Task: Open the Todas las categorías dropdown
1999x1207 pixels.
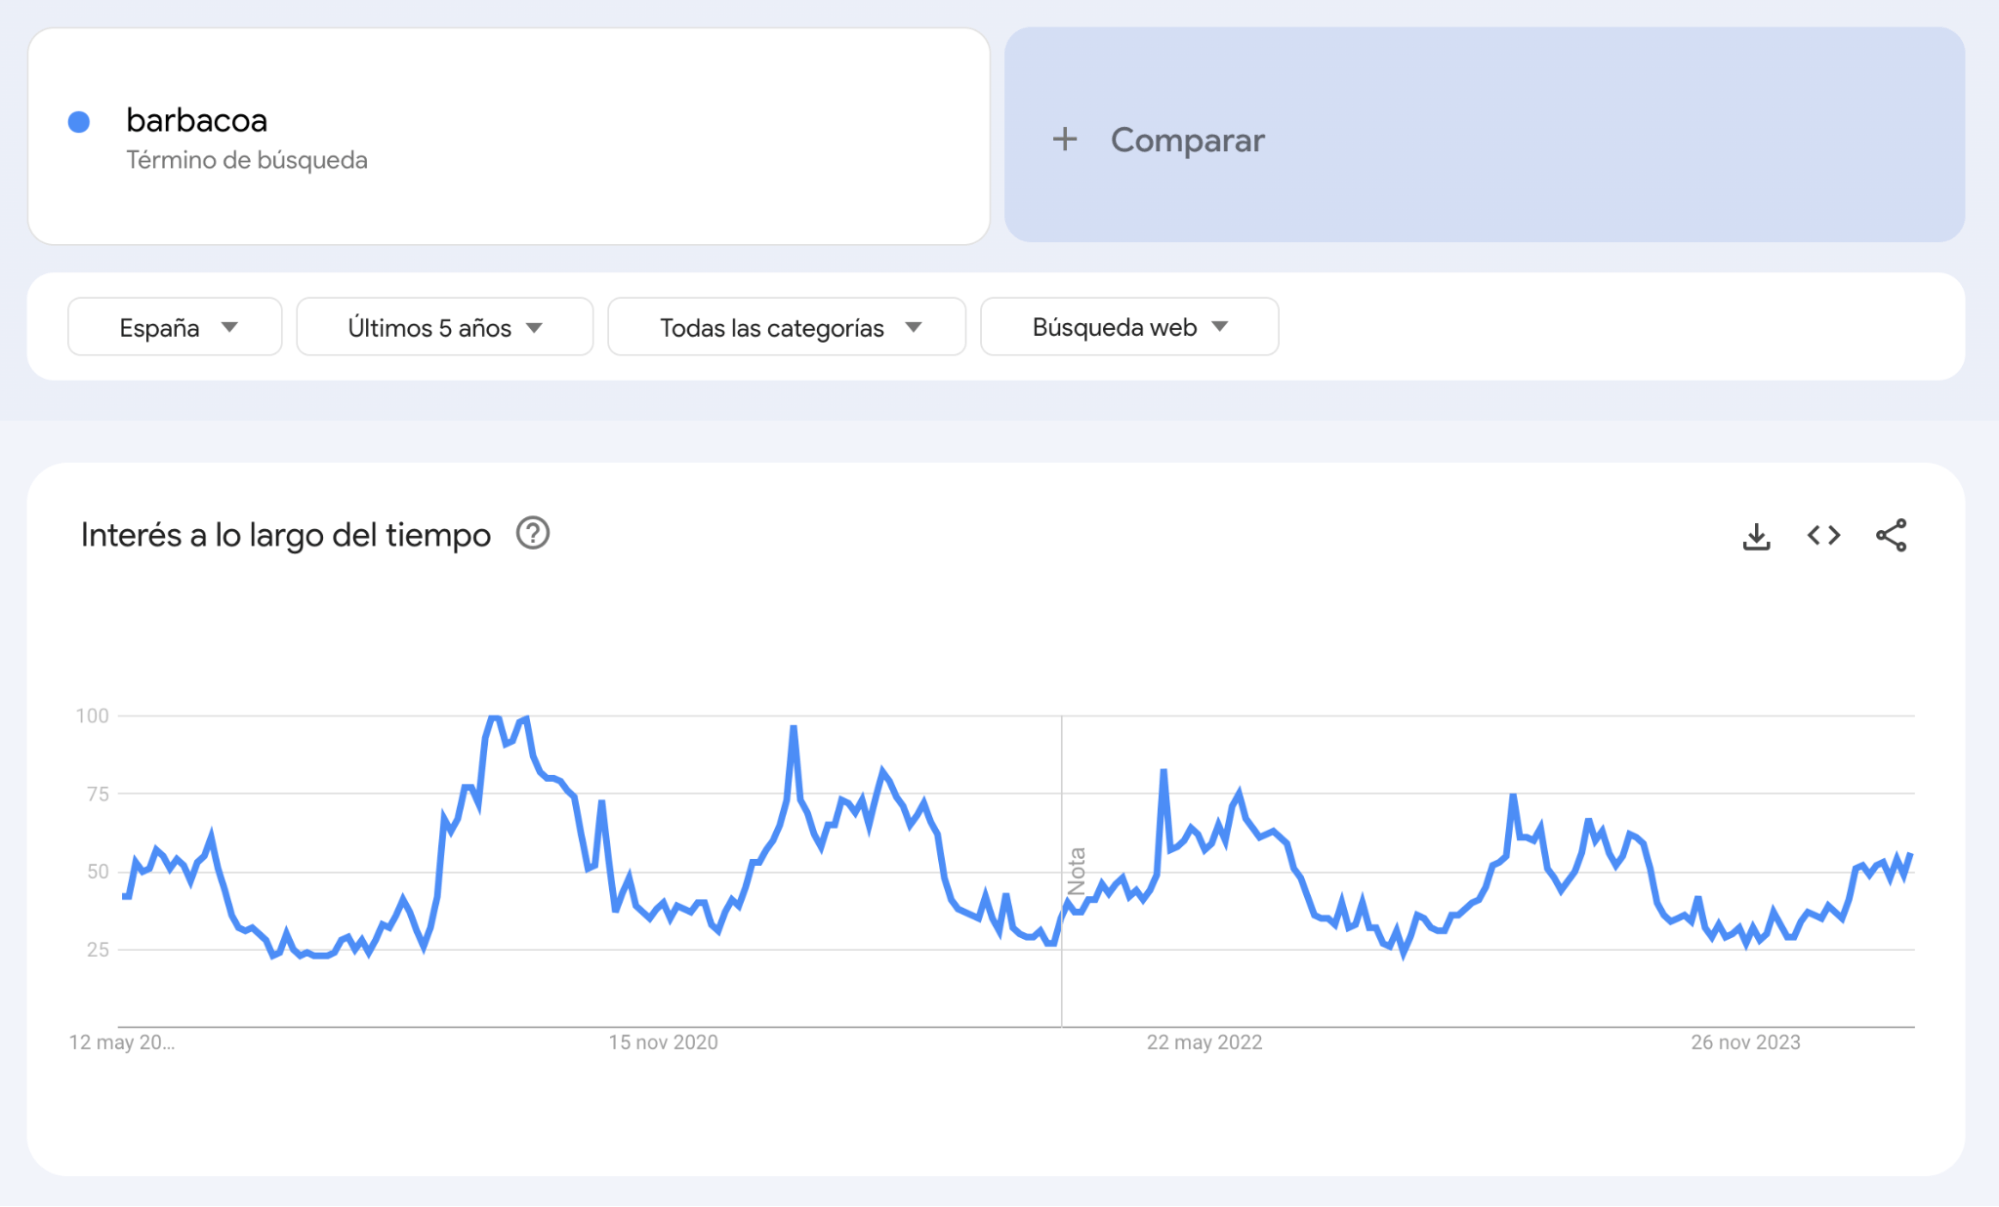Action: (787, 326)
